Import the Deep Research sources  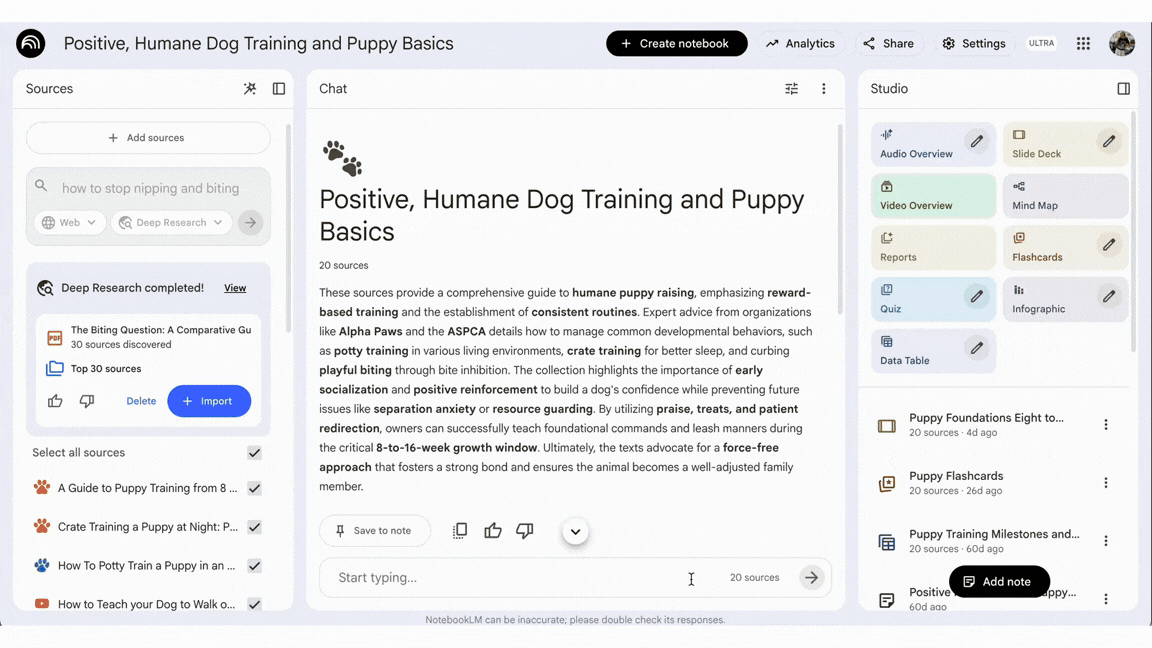click(x=208, y=401)
